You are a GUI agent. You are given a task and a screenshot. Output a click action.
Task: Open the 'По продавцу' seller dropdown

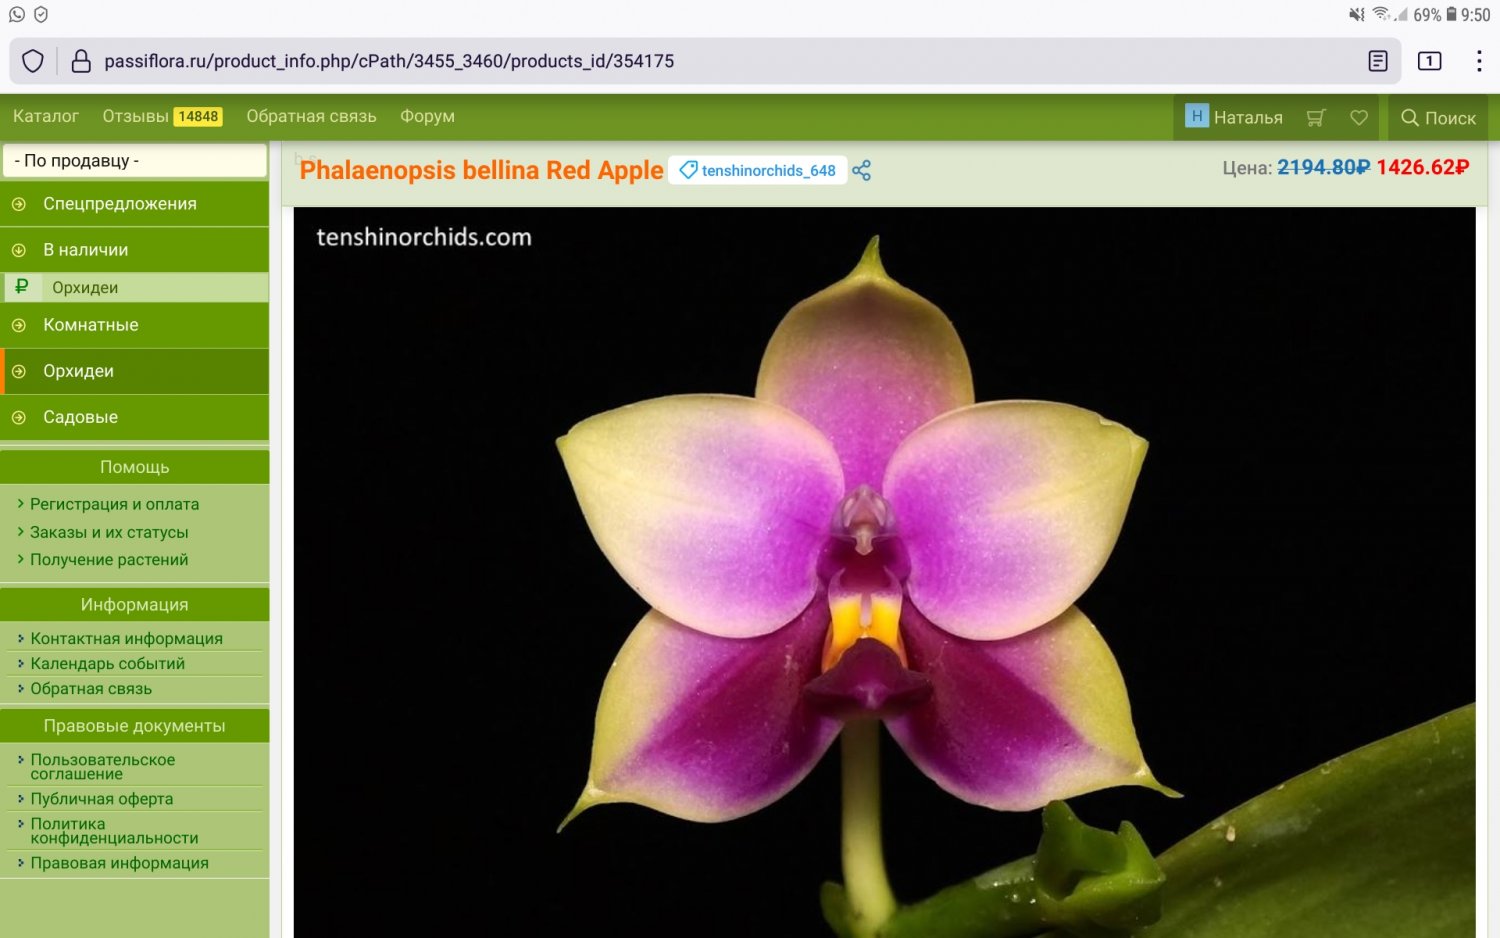[135, 161]
